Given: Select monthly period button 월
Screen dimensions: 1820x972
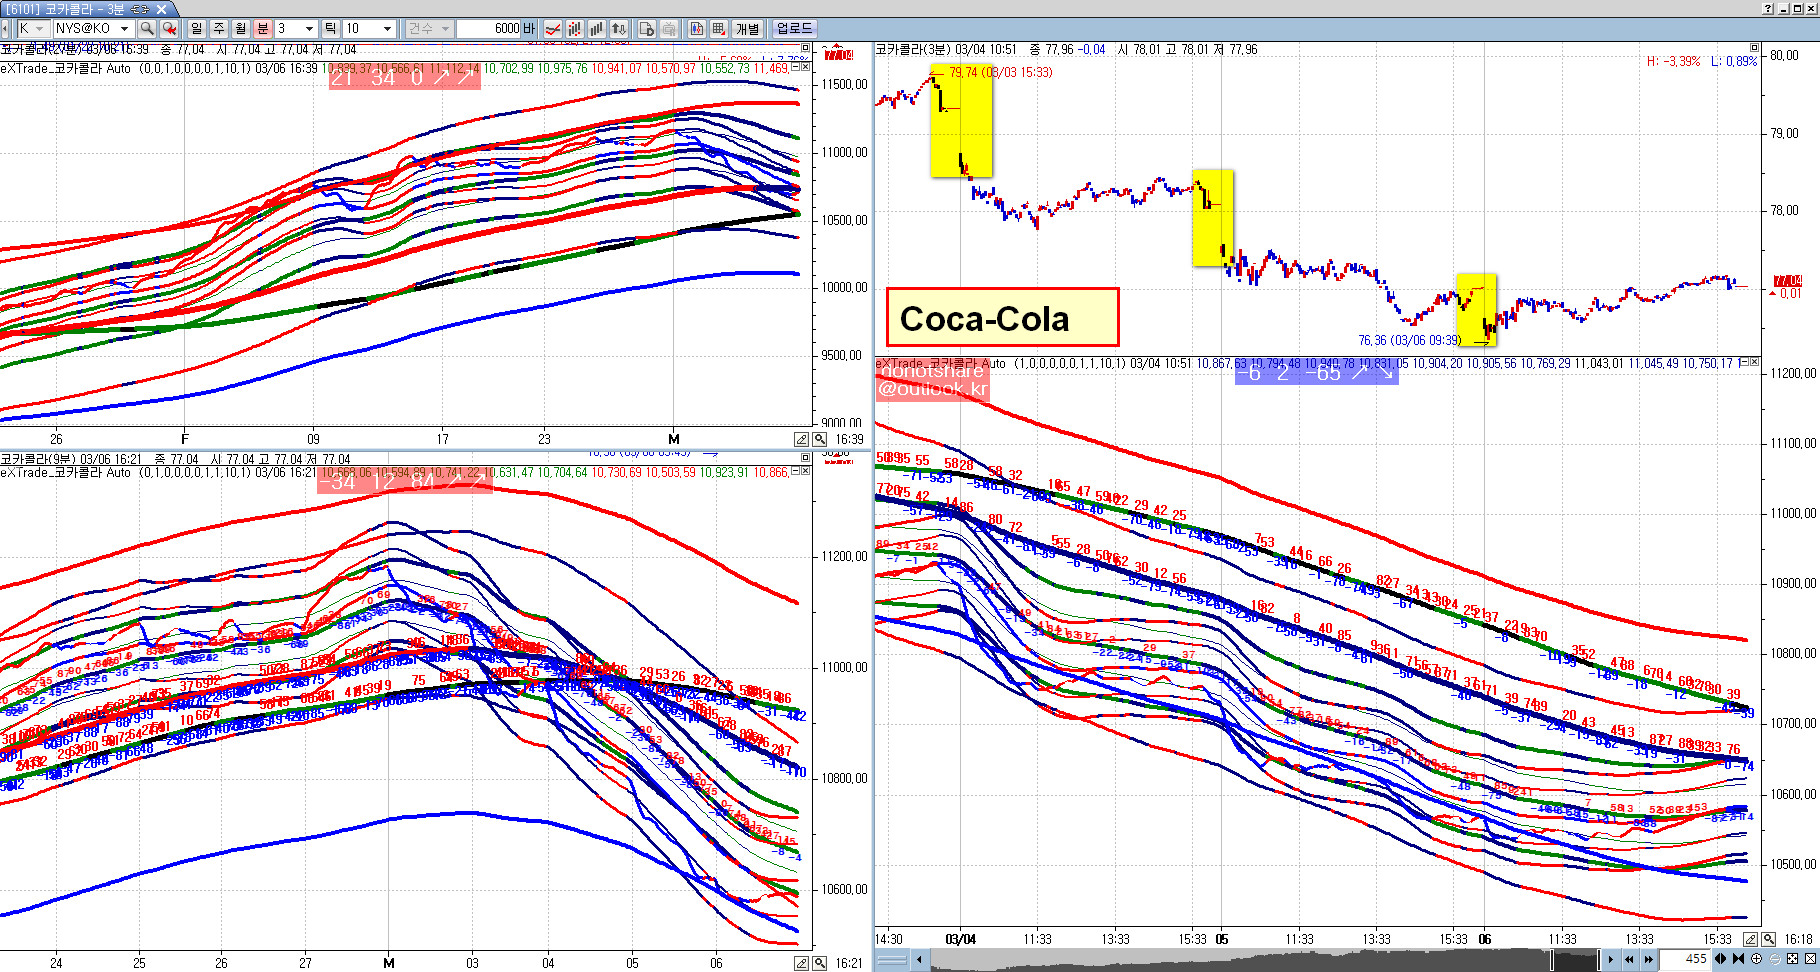Looking at the screenshot, I should (x=240, y=29).
